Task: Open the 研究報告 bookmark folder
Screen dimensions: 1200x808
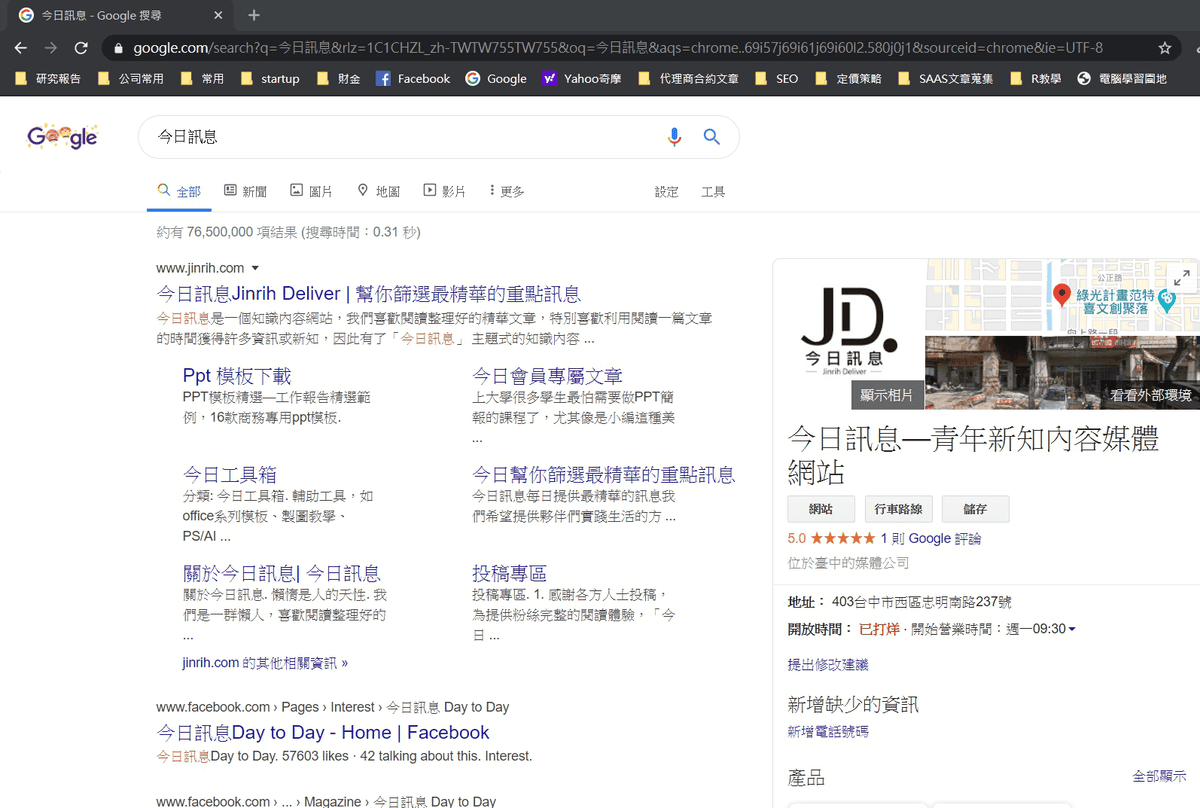Action: [49, 78]
